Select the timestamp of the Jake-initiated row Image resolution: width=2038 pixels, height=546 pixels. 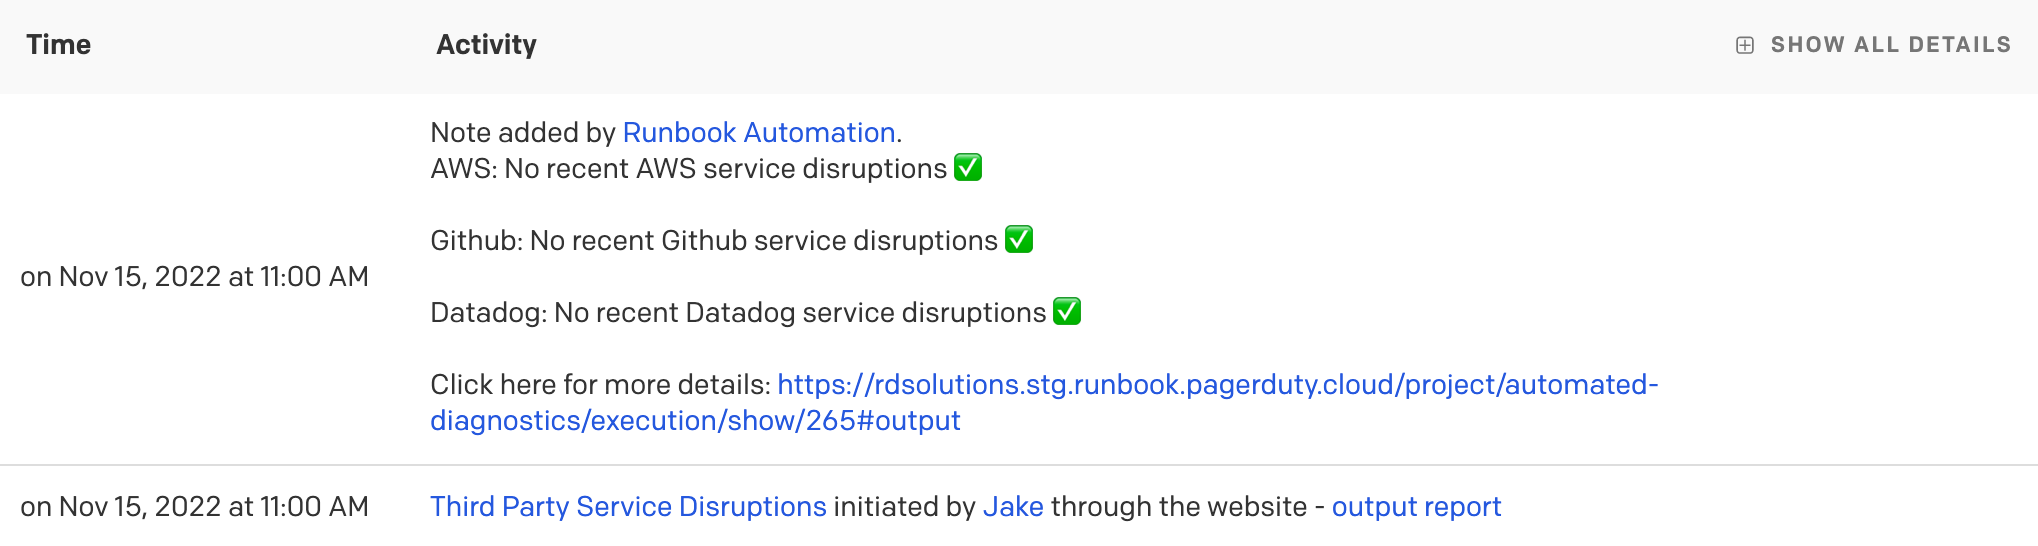click(195, 507)
